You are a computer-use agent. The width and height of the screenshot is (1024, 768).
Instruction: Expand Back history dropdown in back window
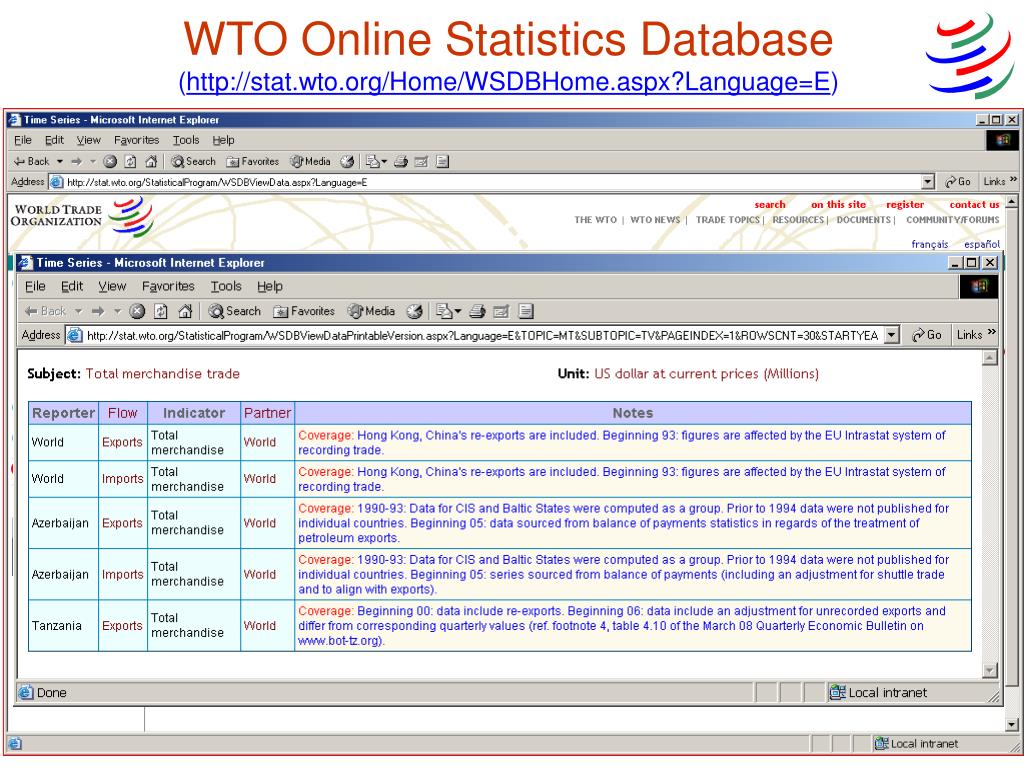point(59,161)
